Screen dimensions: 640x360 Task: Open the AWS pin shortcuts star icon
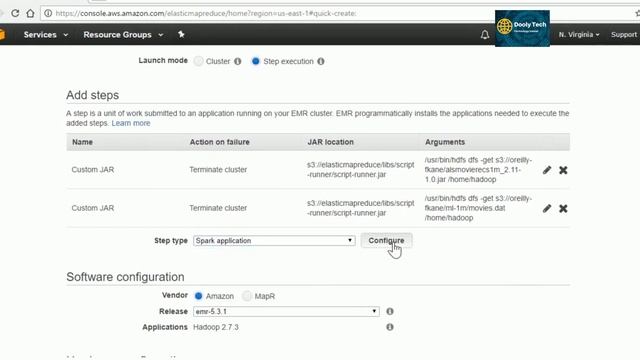coord(181,34)
